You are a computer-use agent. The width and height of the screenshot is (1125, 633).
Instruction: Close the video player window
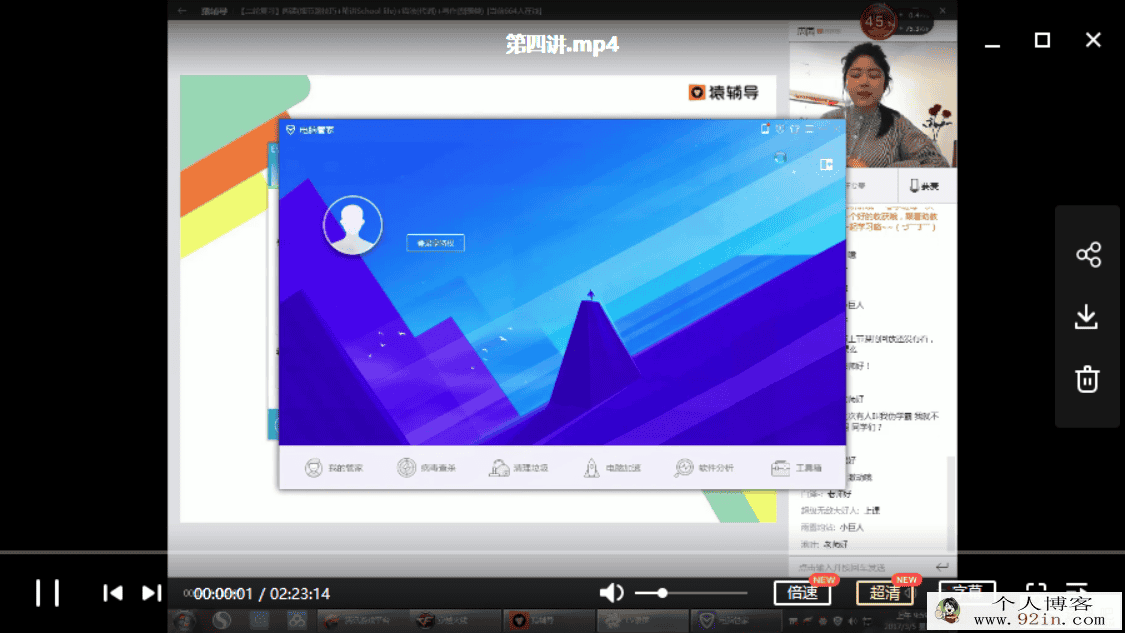click(x=1093, y=40)
